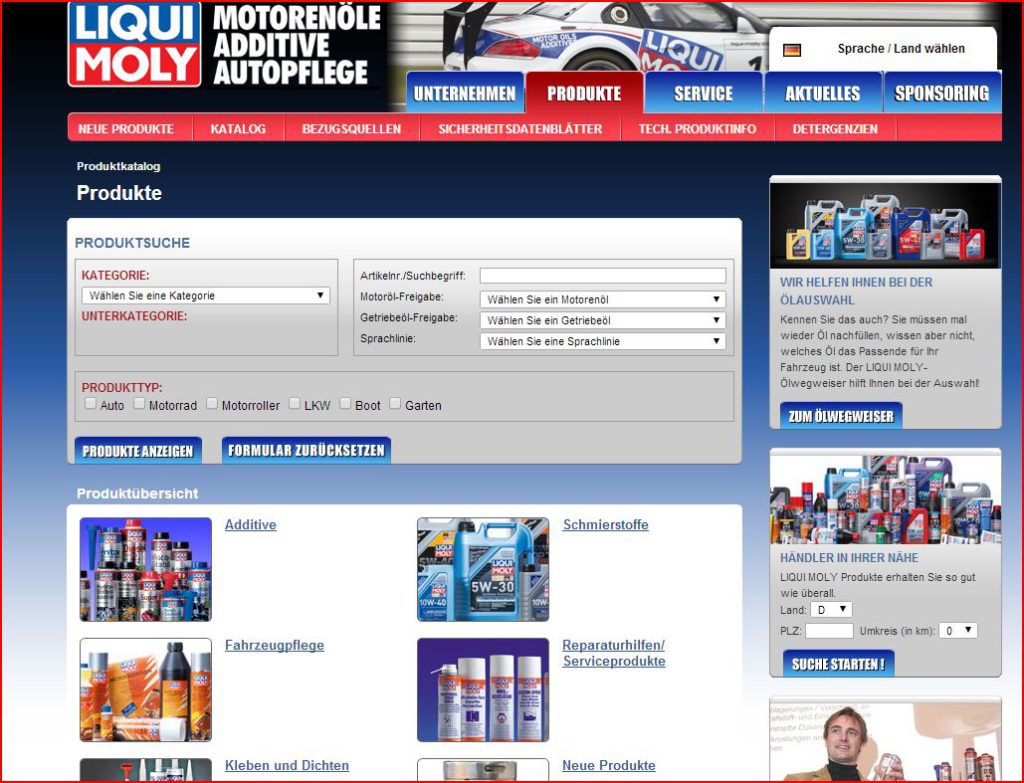The height and width of the screenshot is (783, 1024).
Task: Expand the Motoröl-Freigabe dropdown
Action: [602, 300]
